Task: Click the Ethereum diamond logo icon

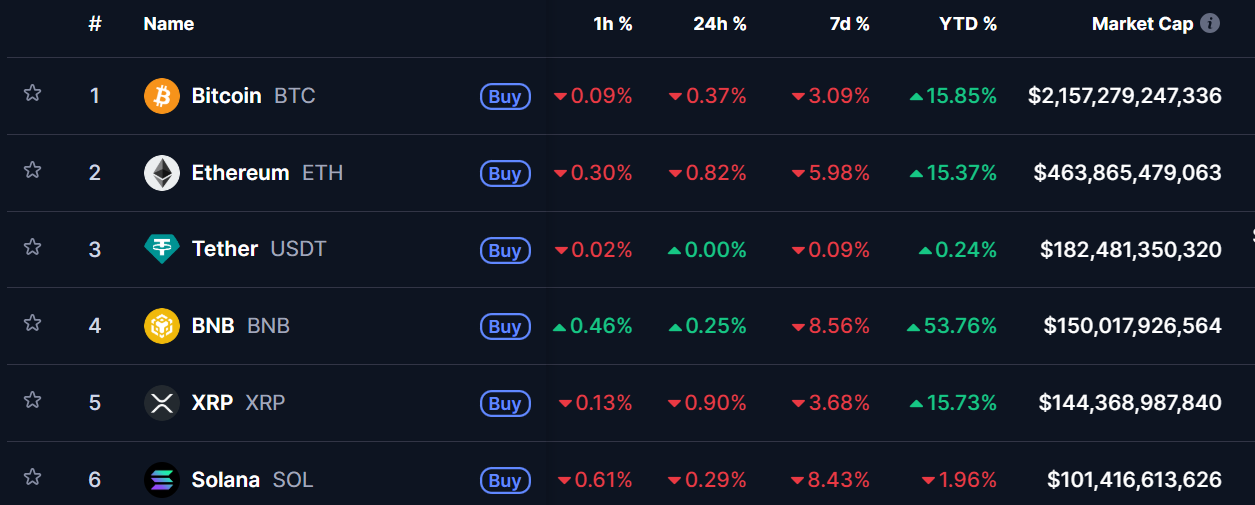Action: [x=162, y=173]
